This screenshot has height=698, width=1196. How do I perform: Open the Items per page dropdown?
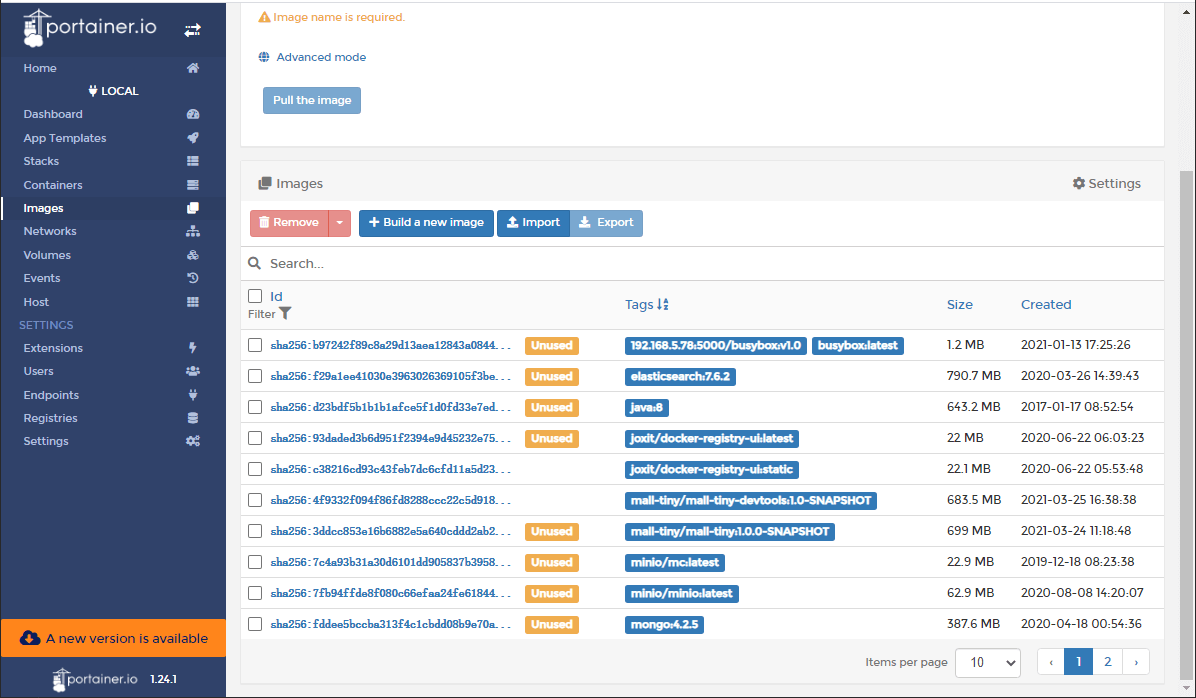987,662
